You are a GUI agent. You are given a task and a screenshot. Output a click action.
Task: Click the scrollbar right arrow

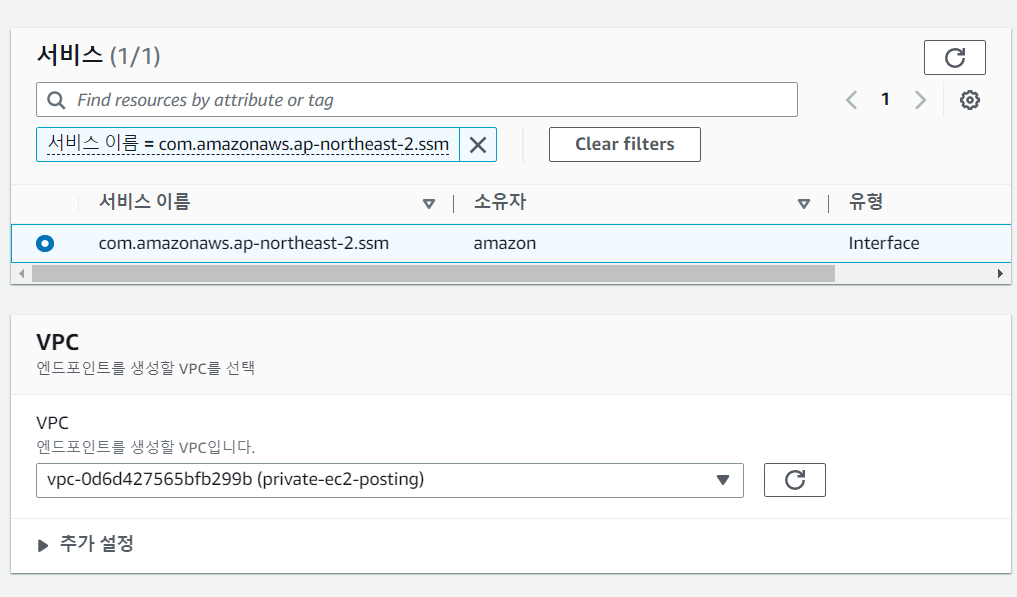click(1000, 274)
